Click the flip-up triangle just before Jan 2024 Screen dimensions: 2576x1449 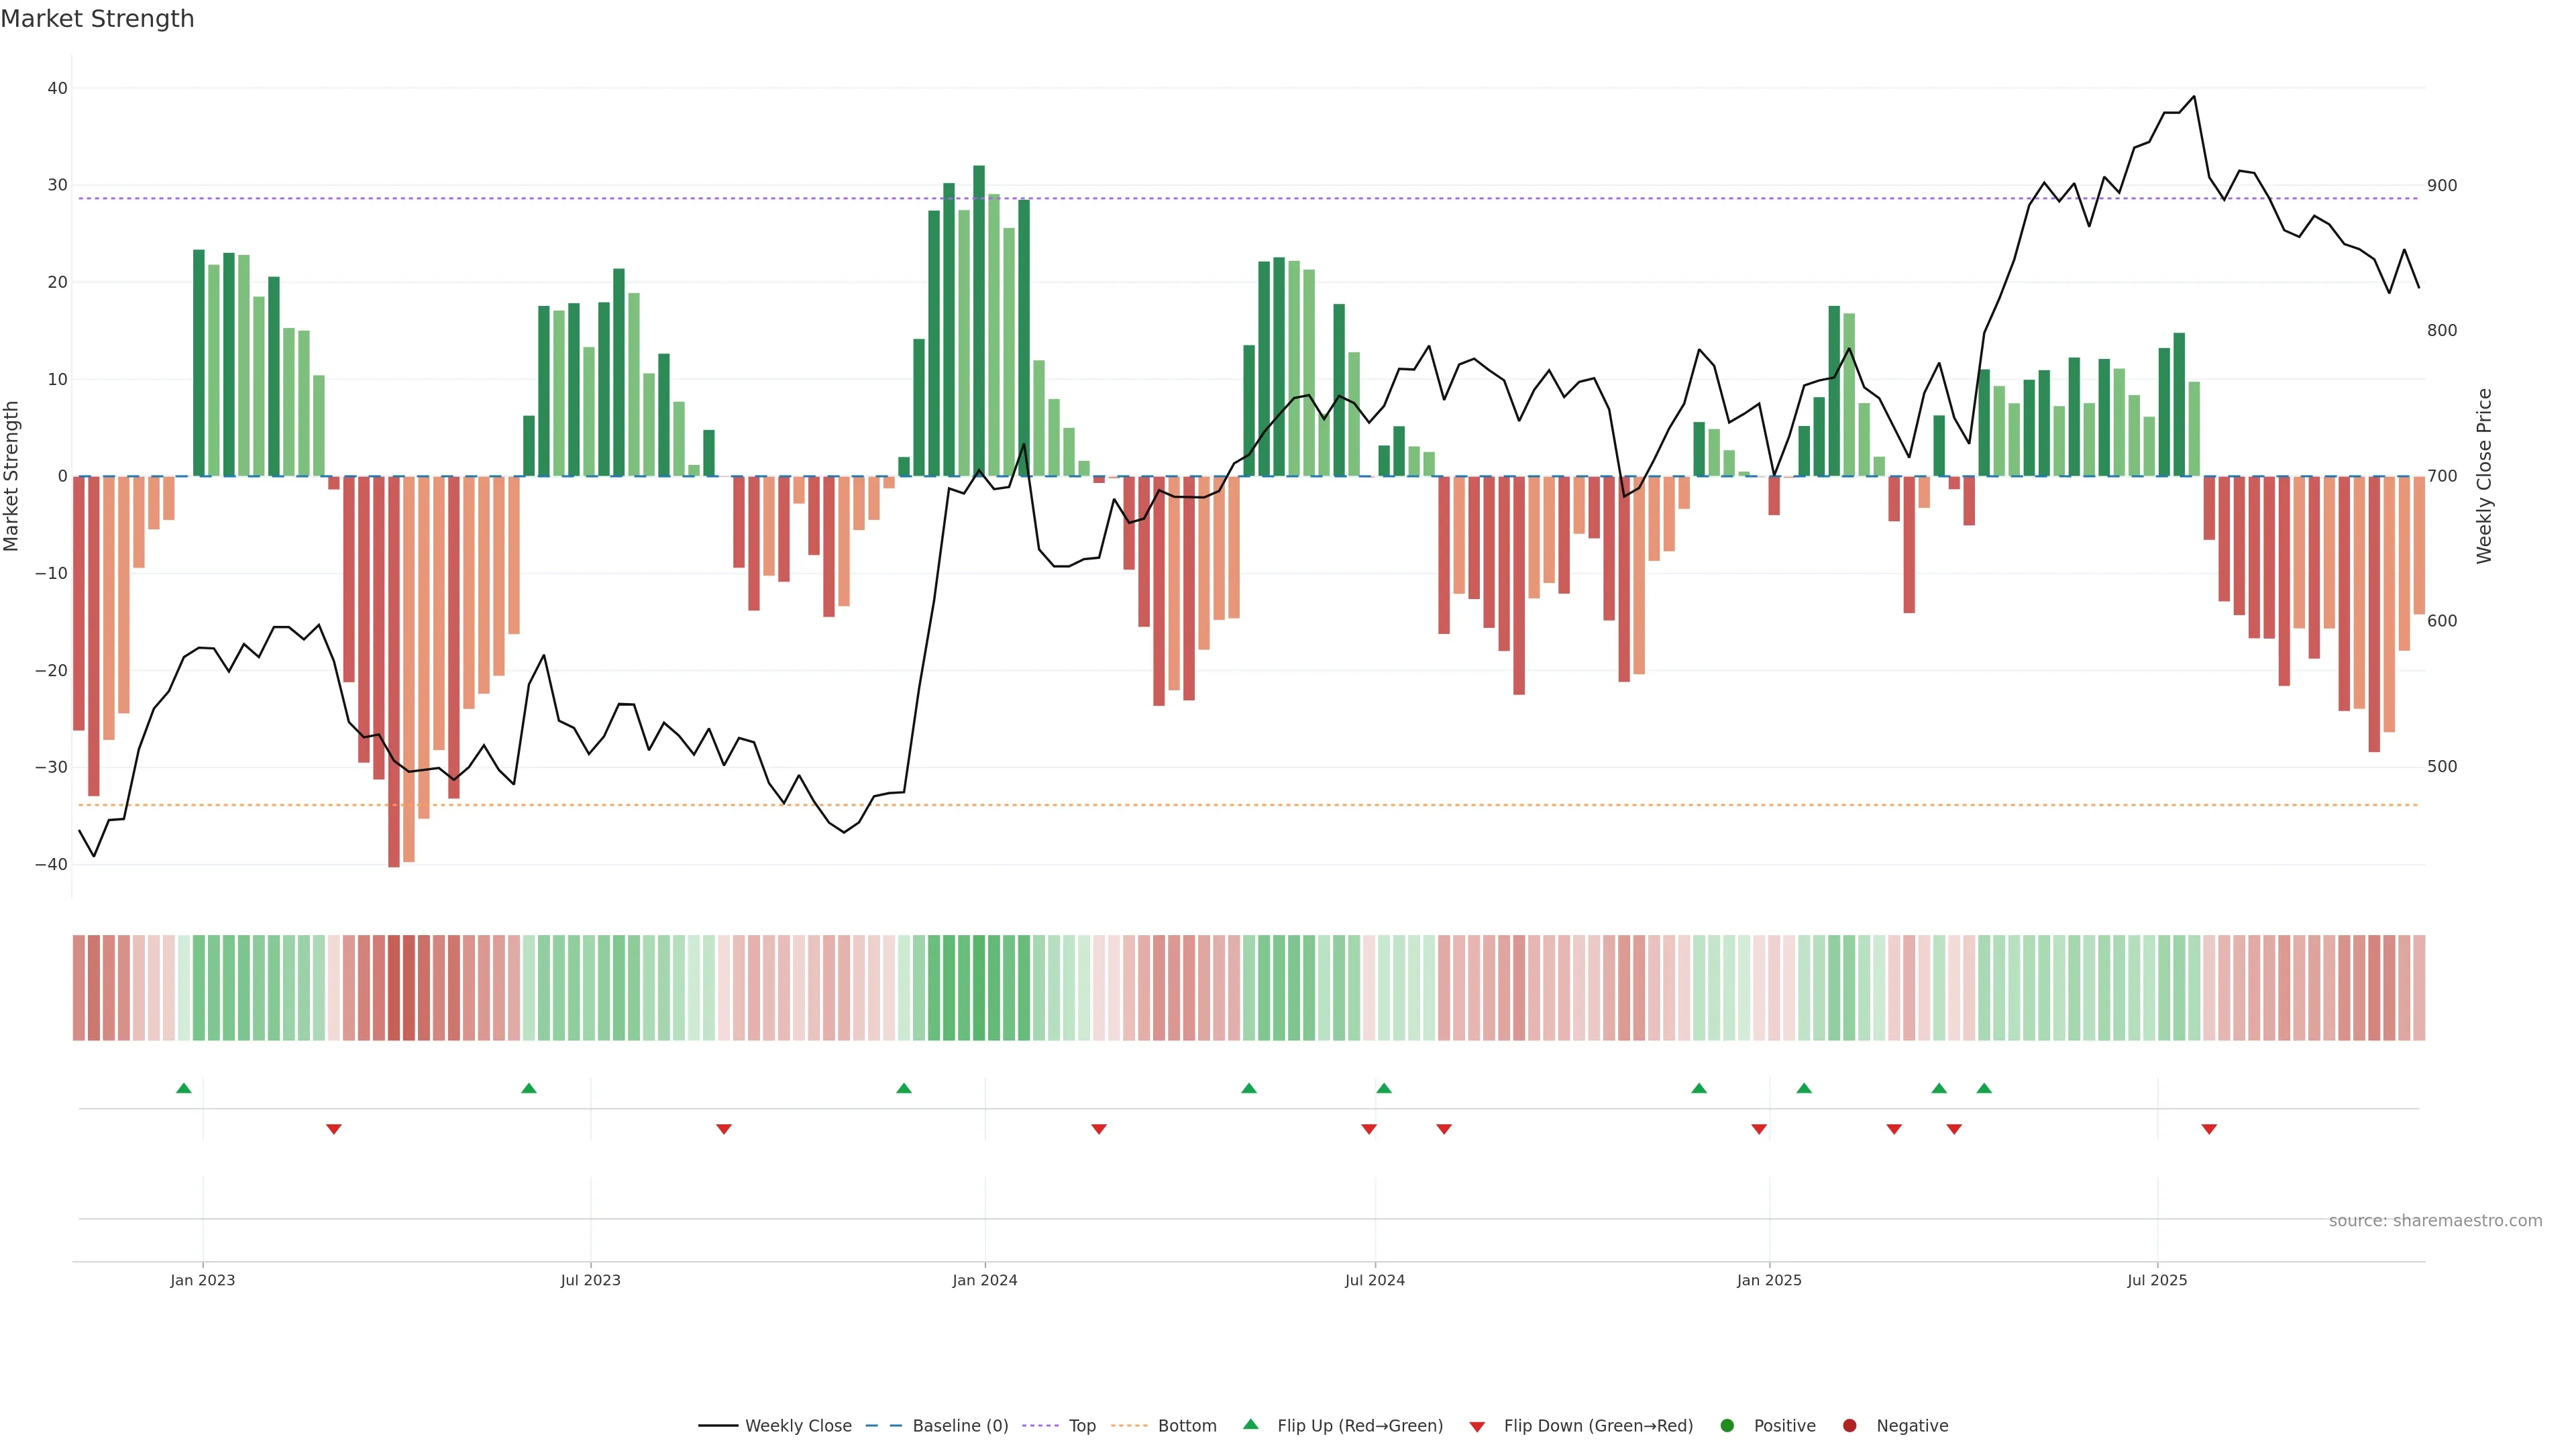[904, 1088]
